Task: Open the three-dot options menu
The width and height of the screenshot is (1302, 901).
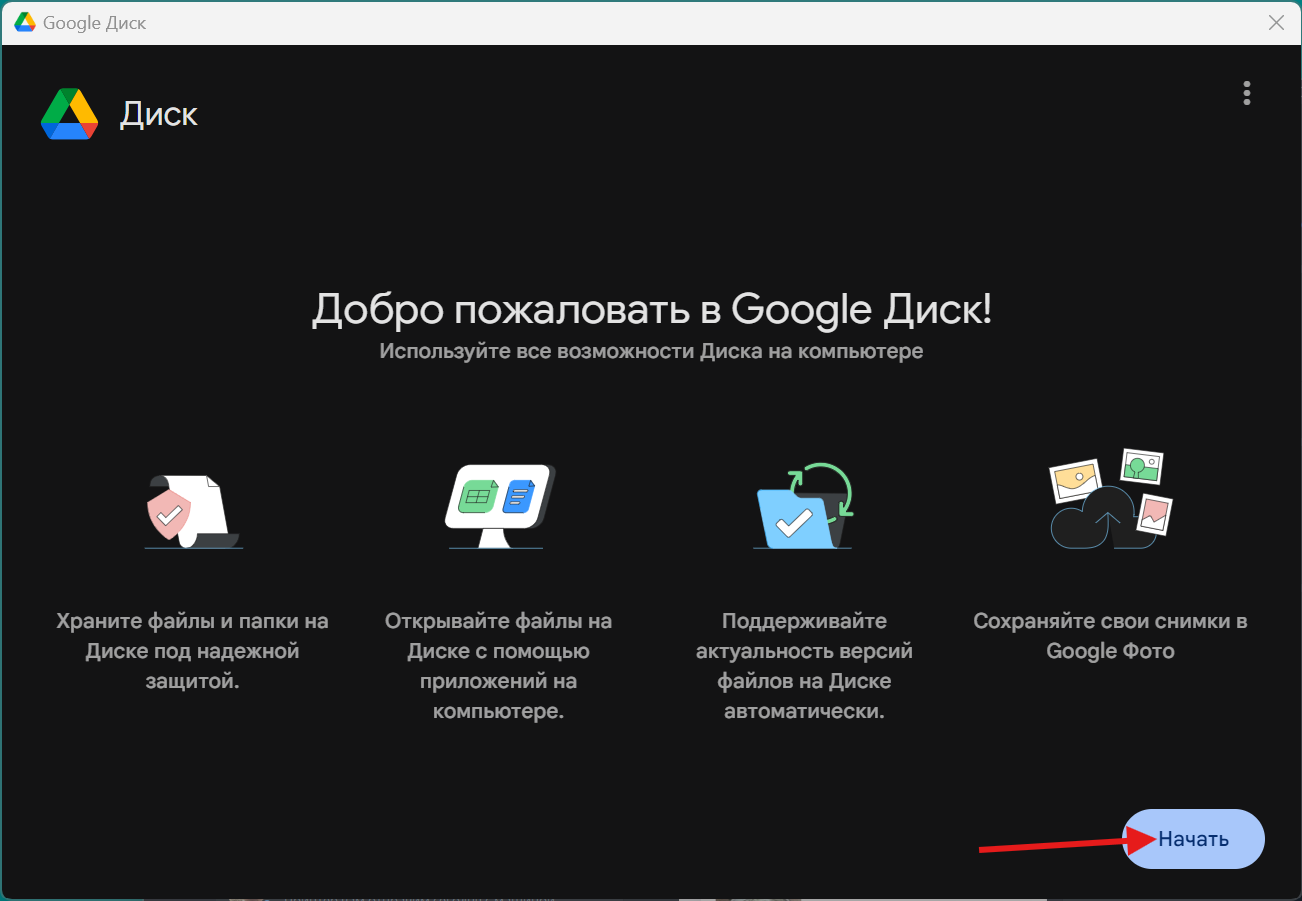Action: 1246,93
